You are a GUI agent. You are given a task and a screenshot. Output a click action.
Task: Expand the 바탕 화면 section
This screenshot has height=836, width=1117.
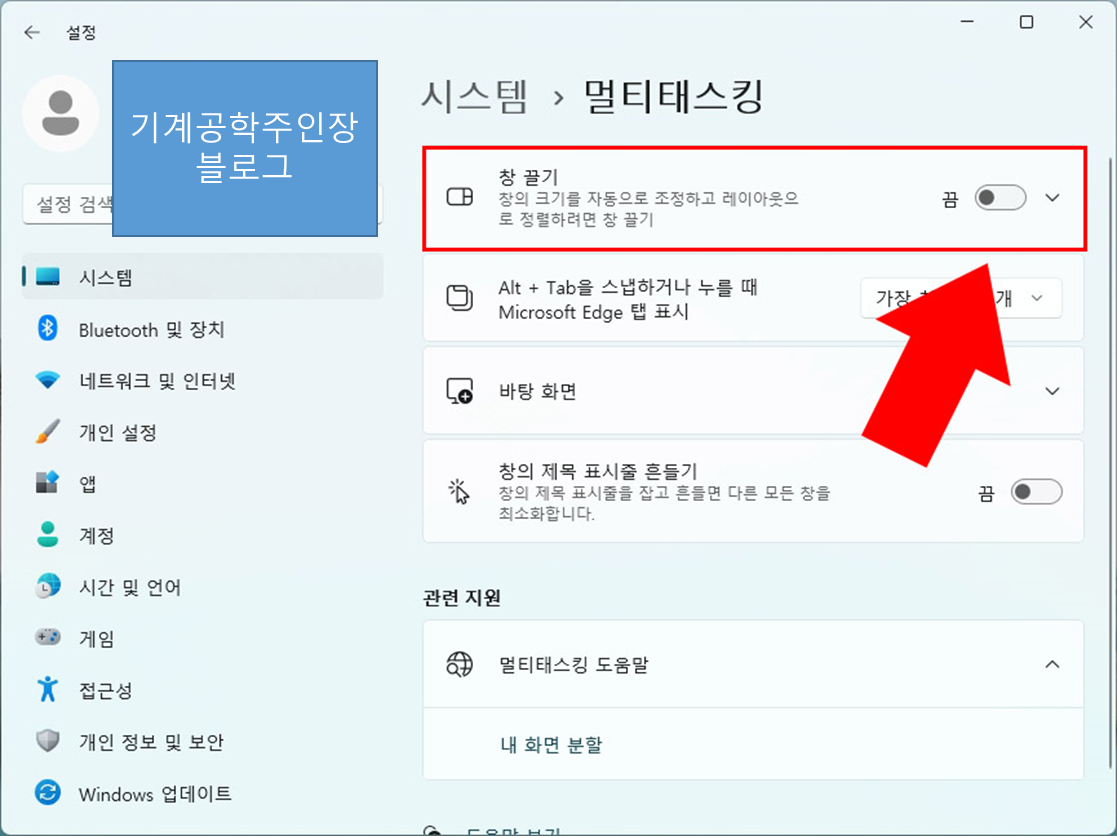tap(1052, 391)
